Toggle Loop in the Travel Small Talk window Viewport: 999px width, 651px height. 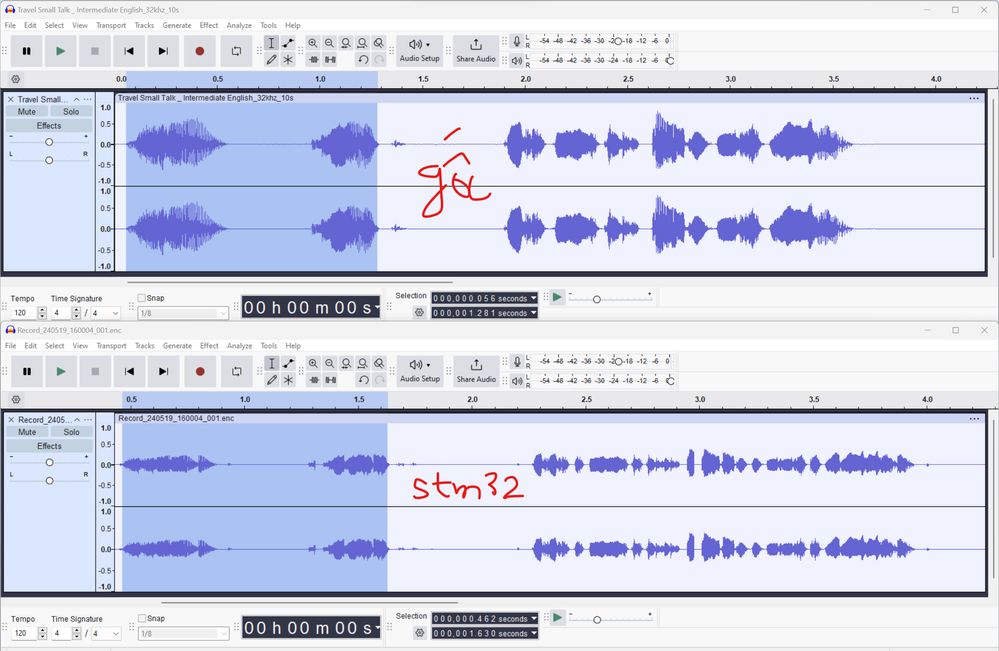236,51
